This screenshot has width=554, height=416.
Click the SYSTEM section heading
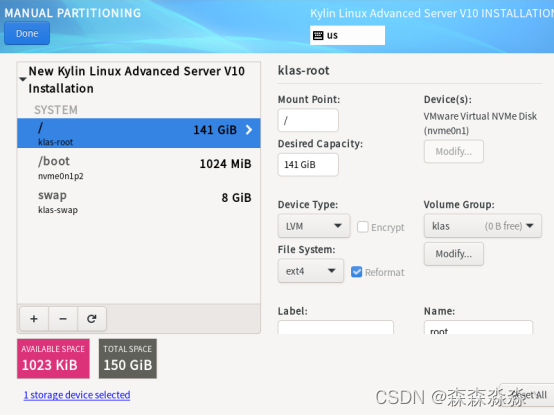point(56,110)
